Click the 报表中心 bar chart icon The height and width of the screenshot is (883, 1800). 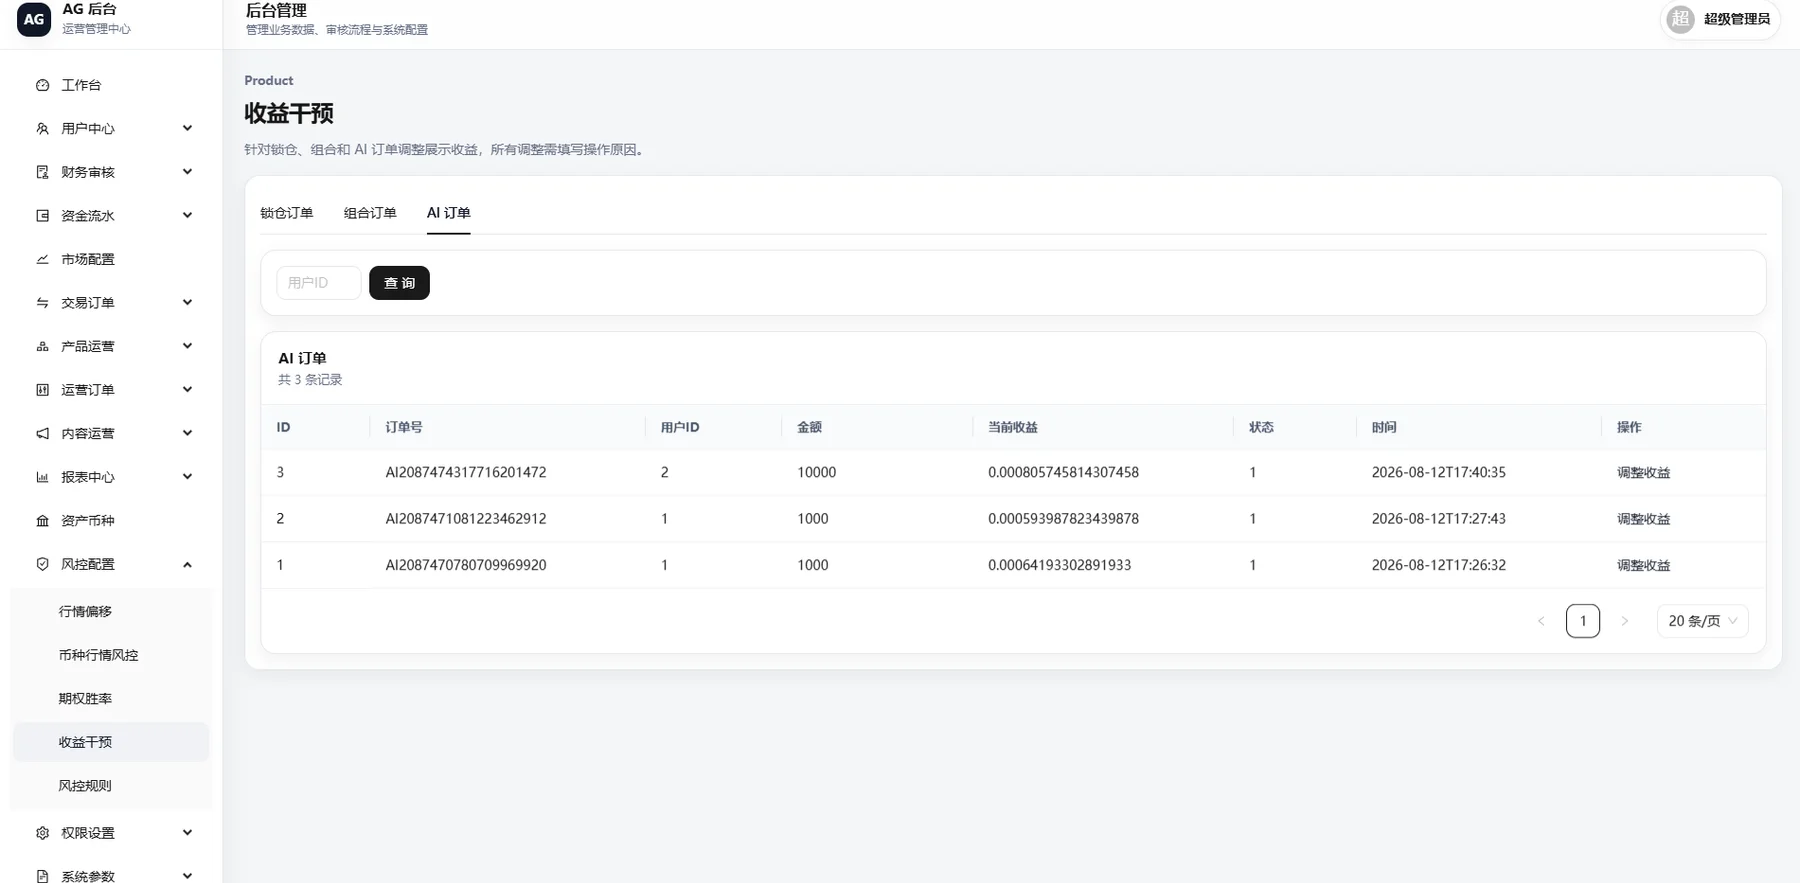(x=42, y=477)
